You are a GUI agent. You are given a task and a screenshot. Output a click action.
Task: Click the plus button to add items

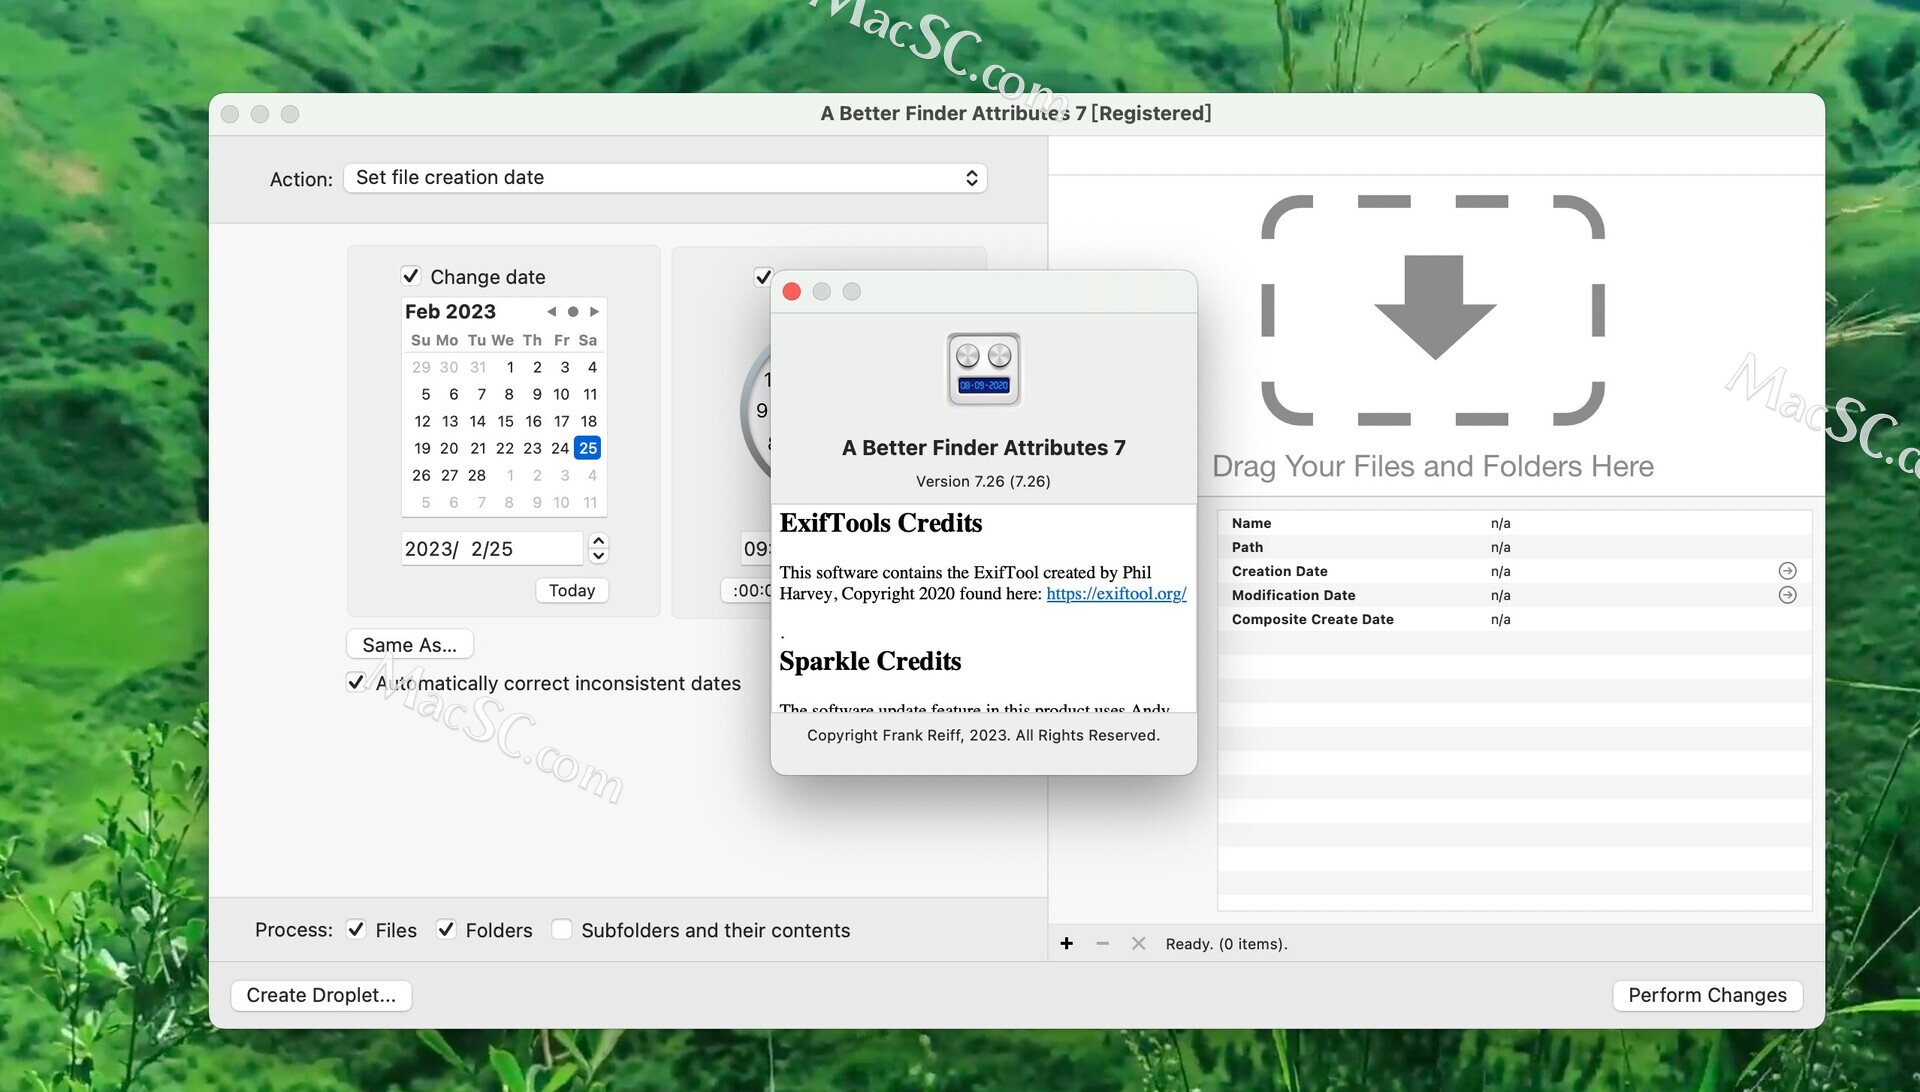(1065, 943)
